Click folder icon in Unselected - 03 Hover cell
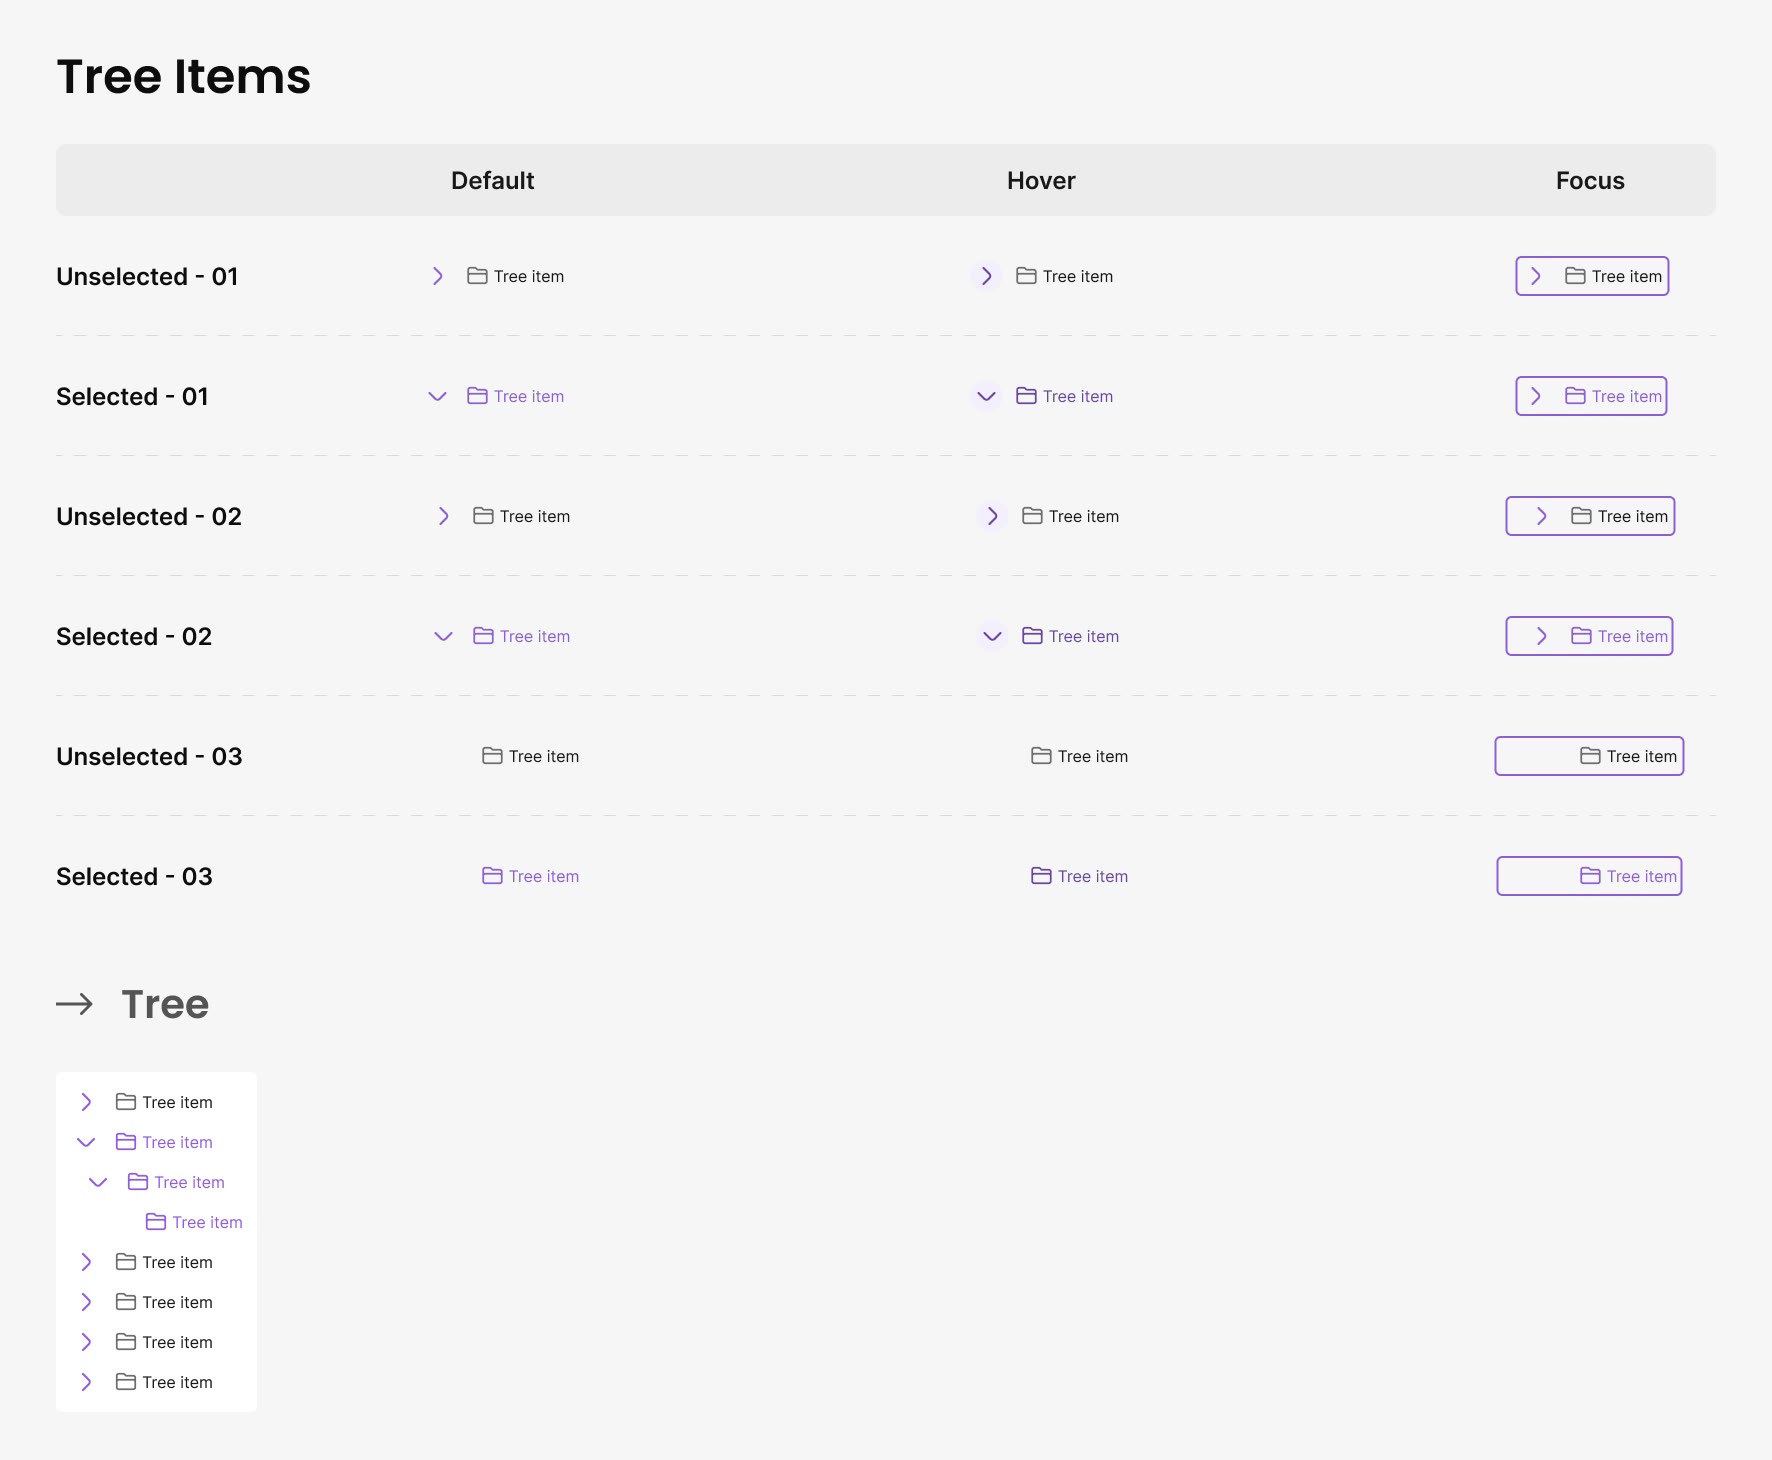 (x=1041, y=756)
